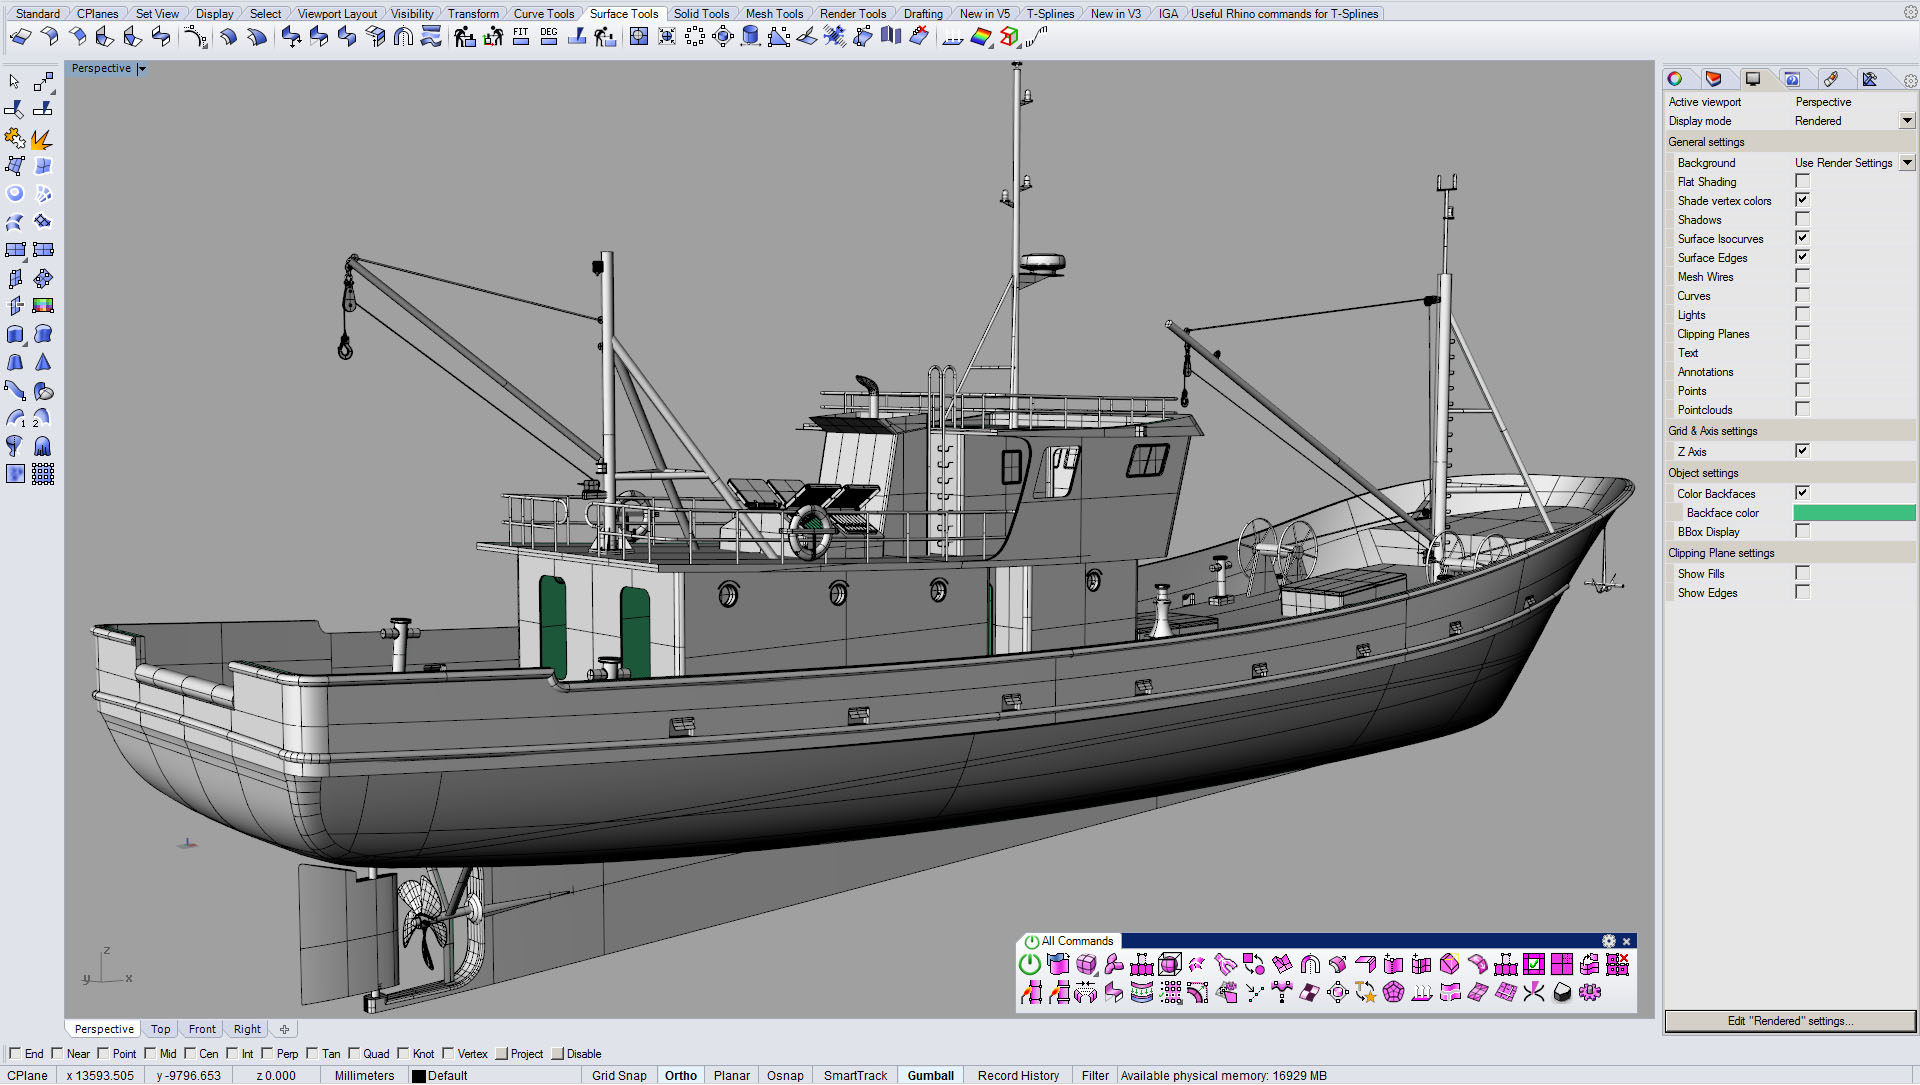
Task: Enable the Shadows checkbox
Action: (x=1802, y=220)
